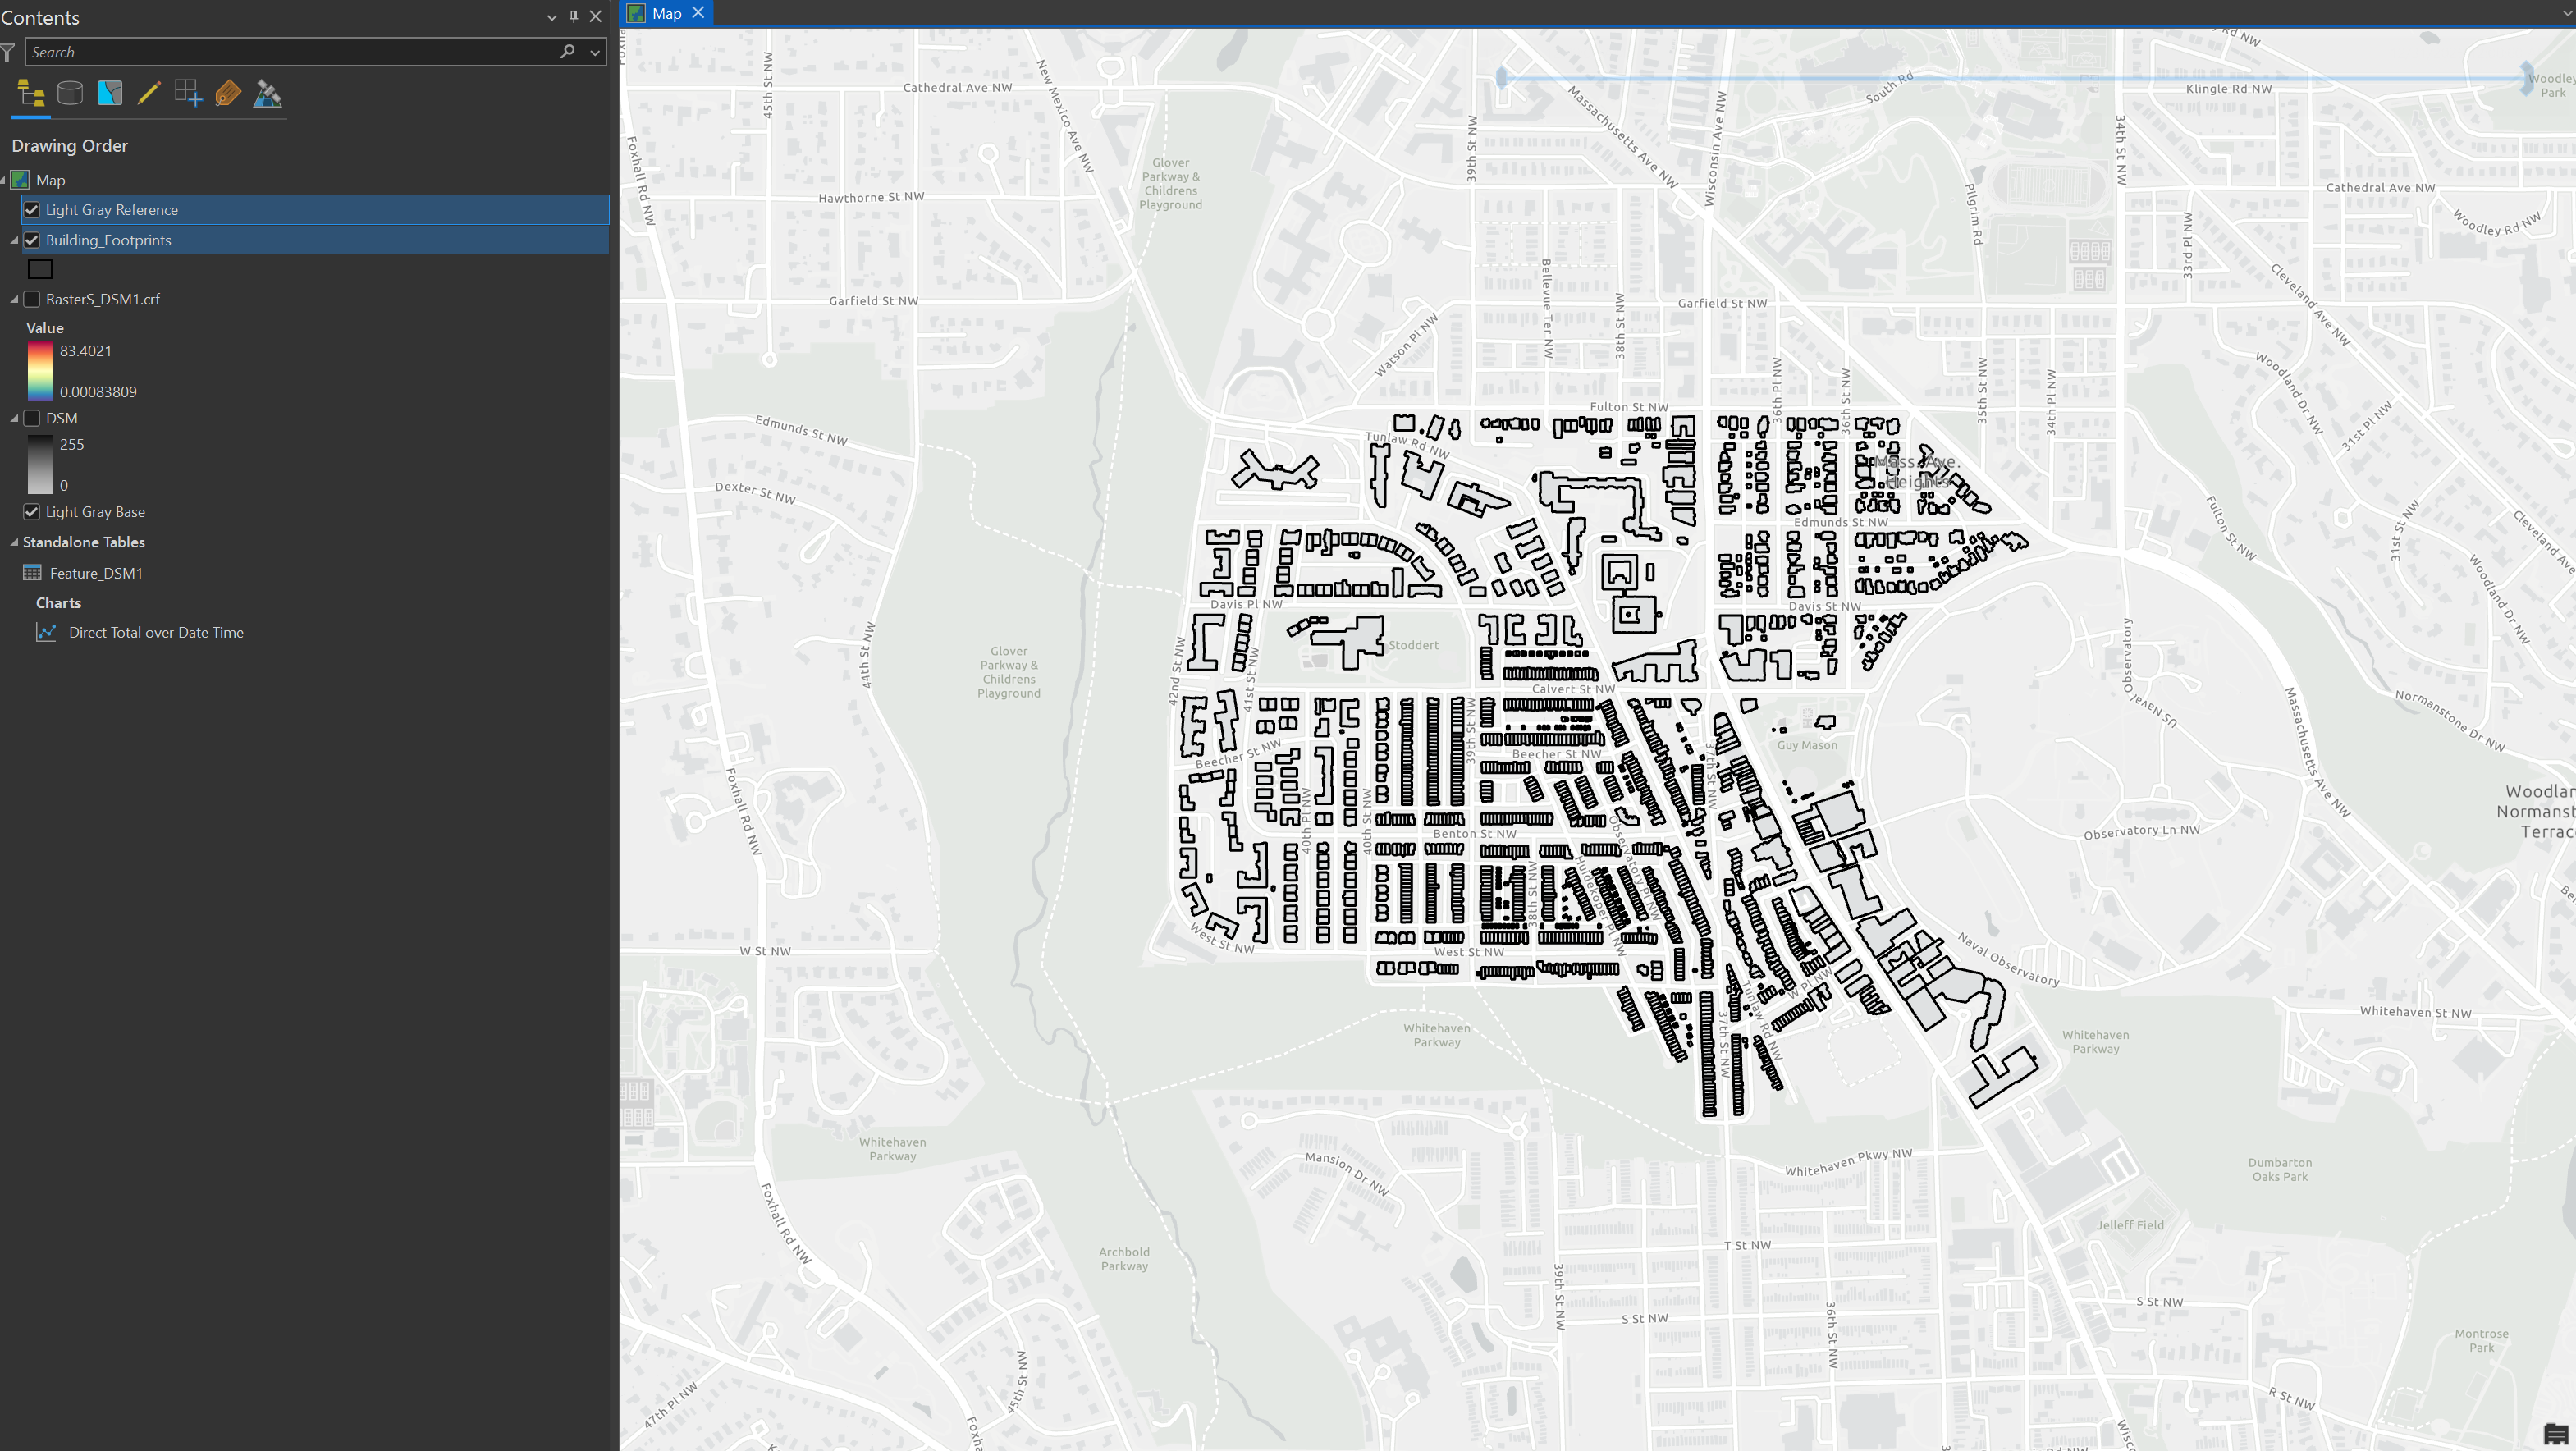Image resolution: width=2576 pixels, height=1451 pixels.
Task: Disable the Building_Footprints layer visibility
Action: (32, 240)
